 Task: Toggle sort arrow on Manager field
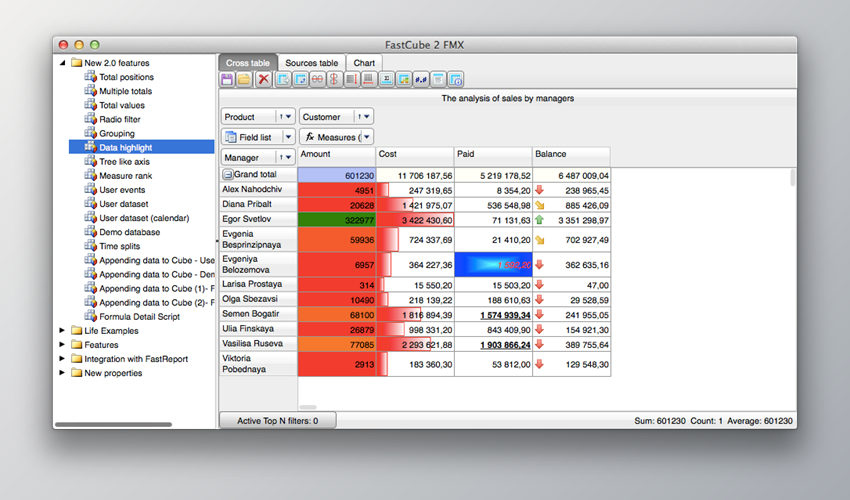click(x=281, y=157)
